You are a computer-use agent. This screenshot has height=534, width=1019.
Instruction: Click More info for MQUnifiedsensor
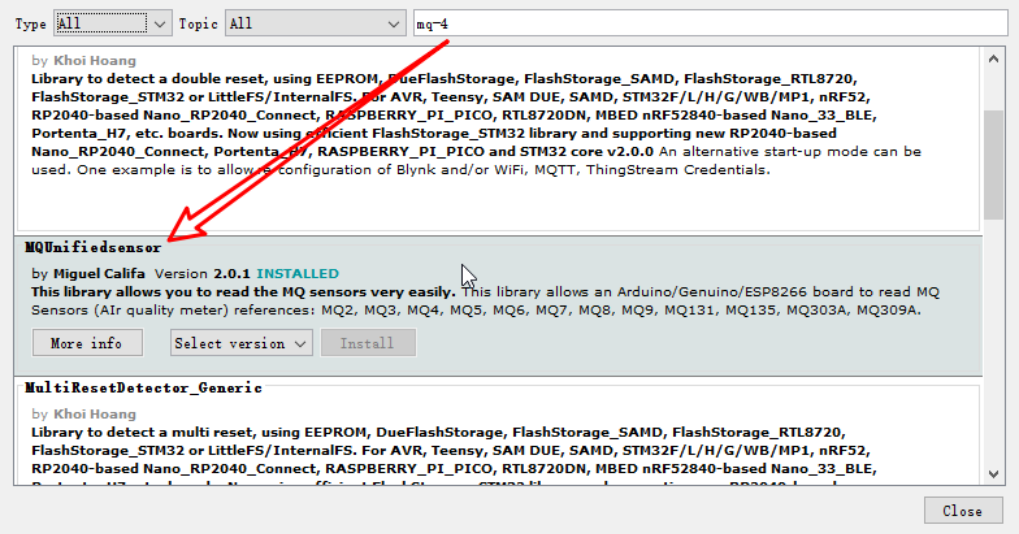pos(87,343)
